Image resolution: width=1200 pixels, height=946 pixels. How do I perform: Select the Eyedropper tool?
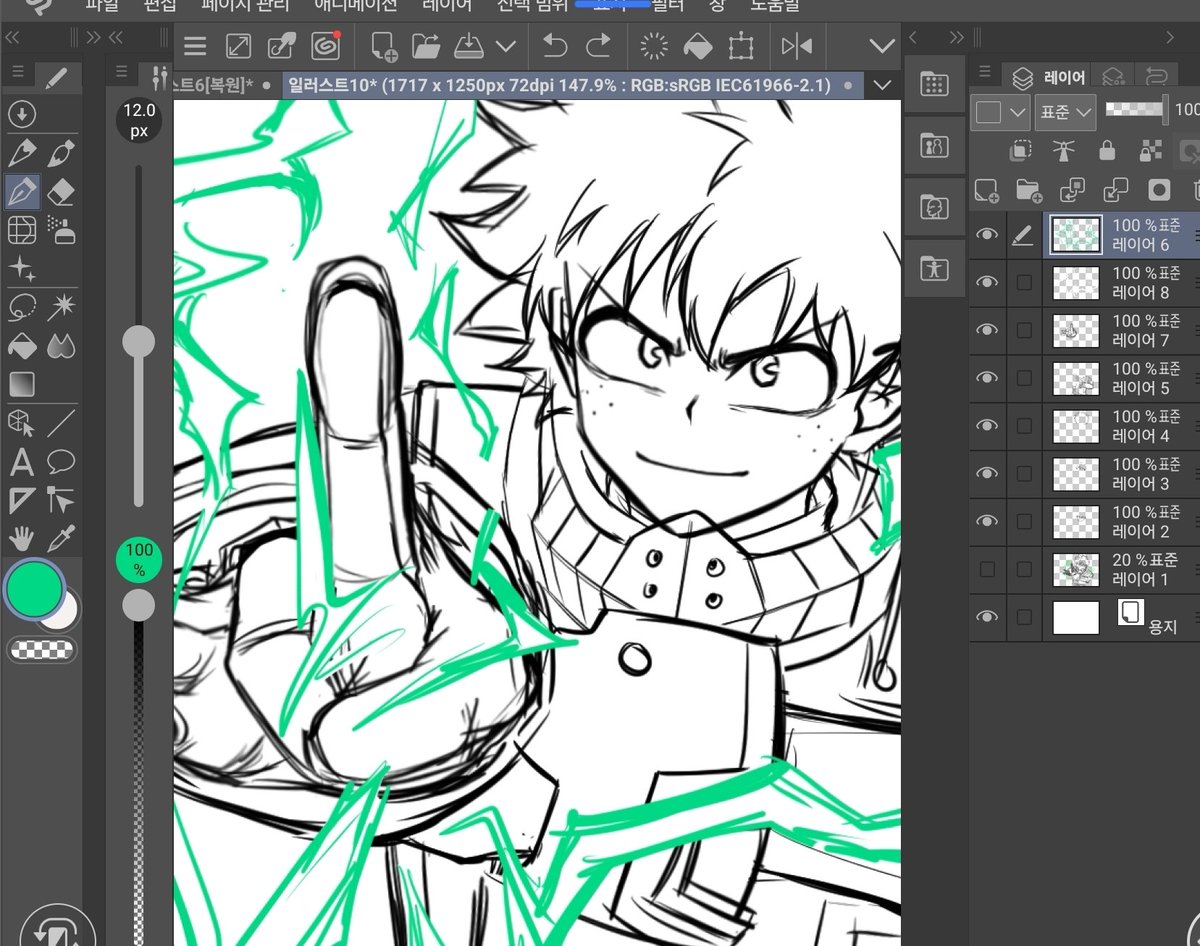point(62,539)
